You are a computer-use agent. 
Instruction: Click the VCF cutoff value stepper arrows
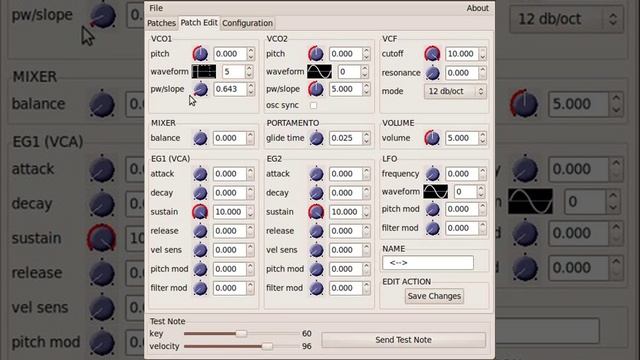[482, 54]
